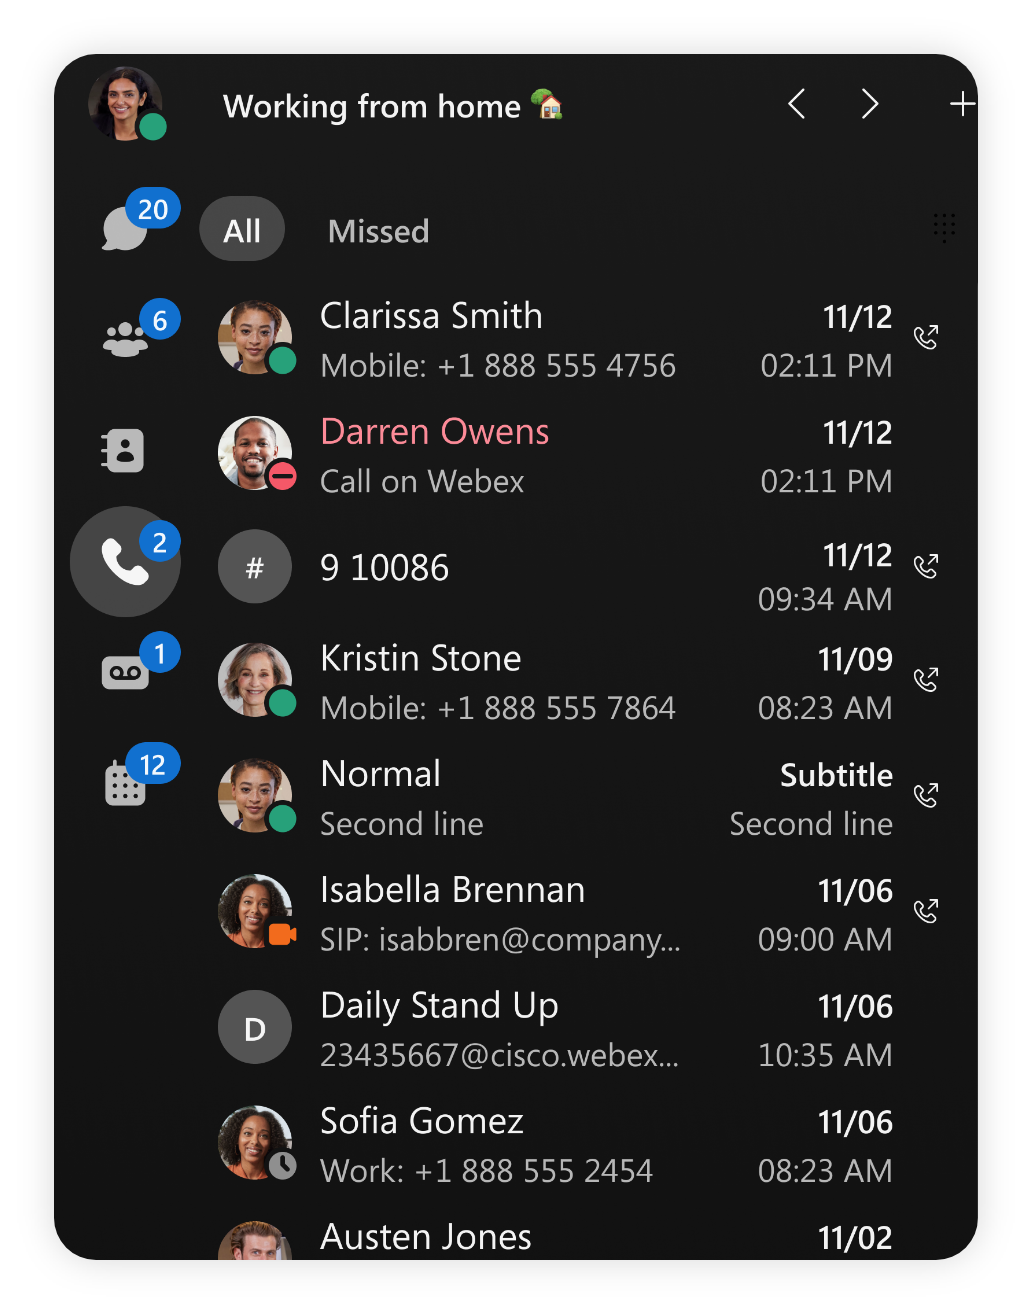Click Kristin Stone's avatar photo
This screenshot has width=1032, height=1314.
click(x=255, y=680)
